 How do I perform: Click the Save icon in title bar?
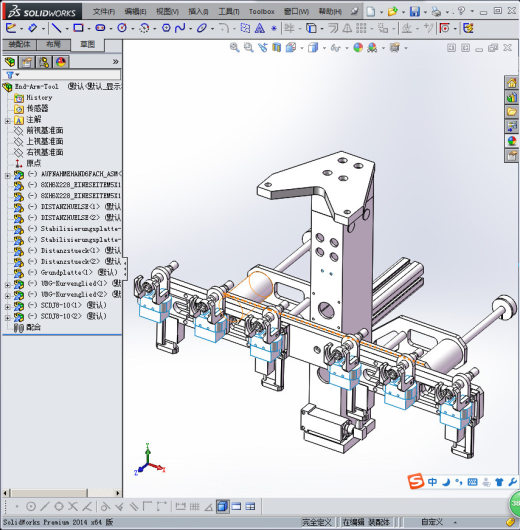point(415,11)
